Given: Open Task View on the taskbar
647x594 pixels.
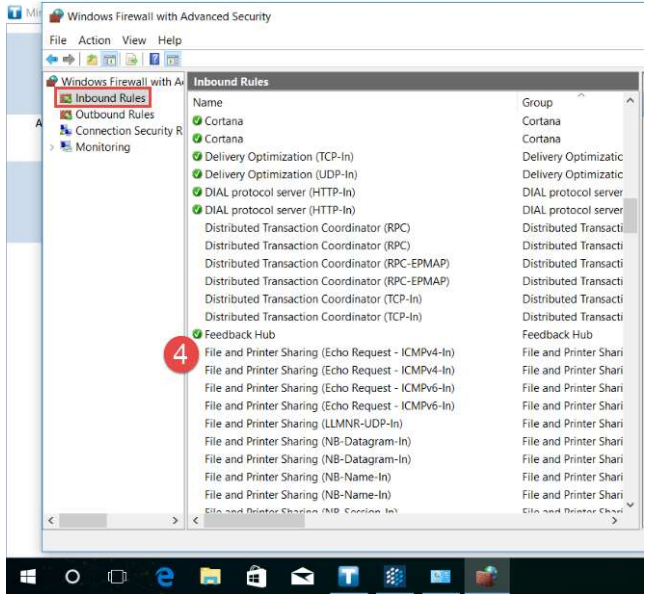Looking at the screenshot, I should pos(117,576).
